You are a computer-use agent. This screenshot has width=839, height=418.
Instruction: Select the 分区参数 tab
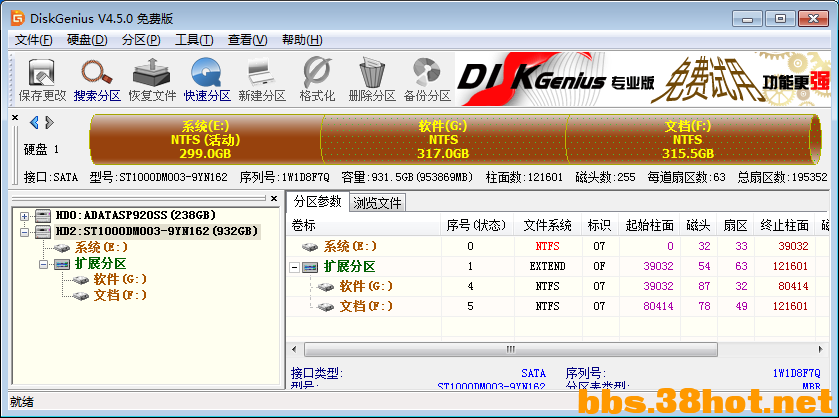pyautogui.click(x=318, y=202)
